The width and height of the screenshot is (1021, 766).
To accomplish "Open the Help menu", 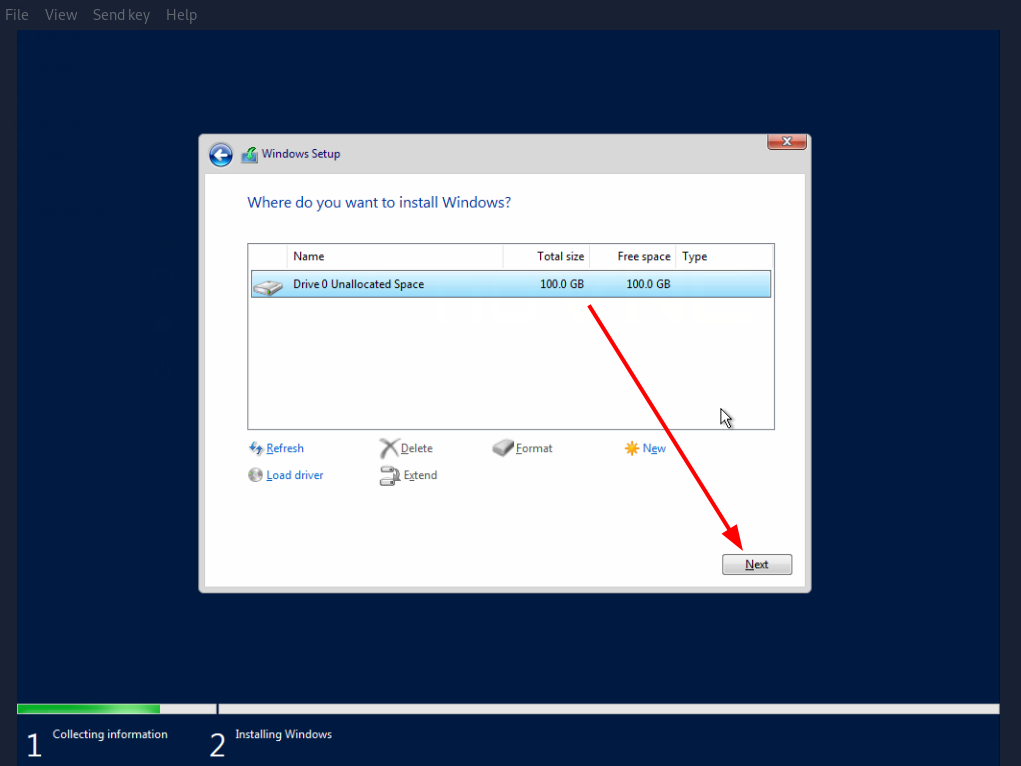I will [181, 14].
